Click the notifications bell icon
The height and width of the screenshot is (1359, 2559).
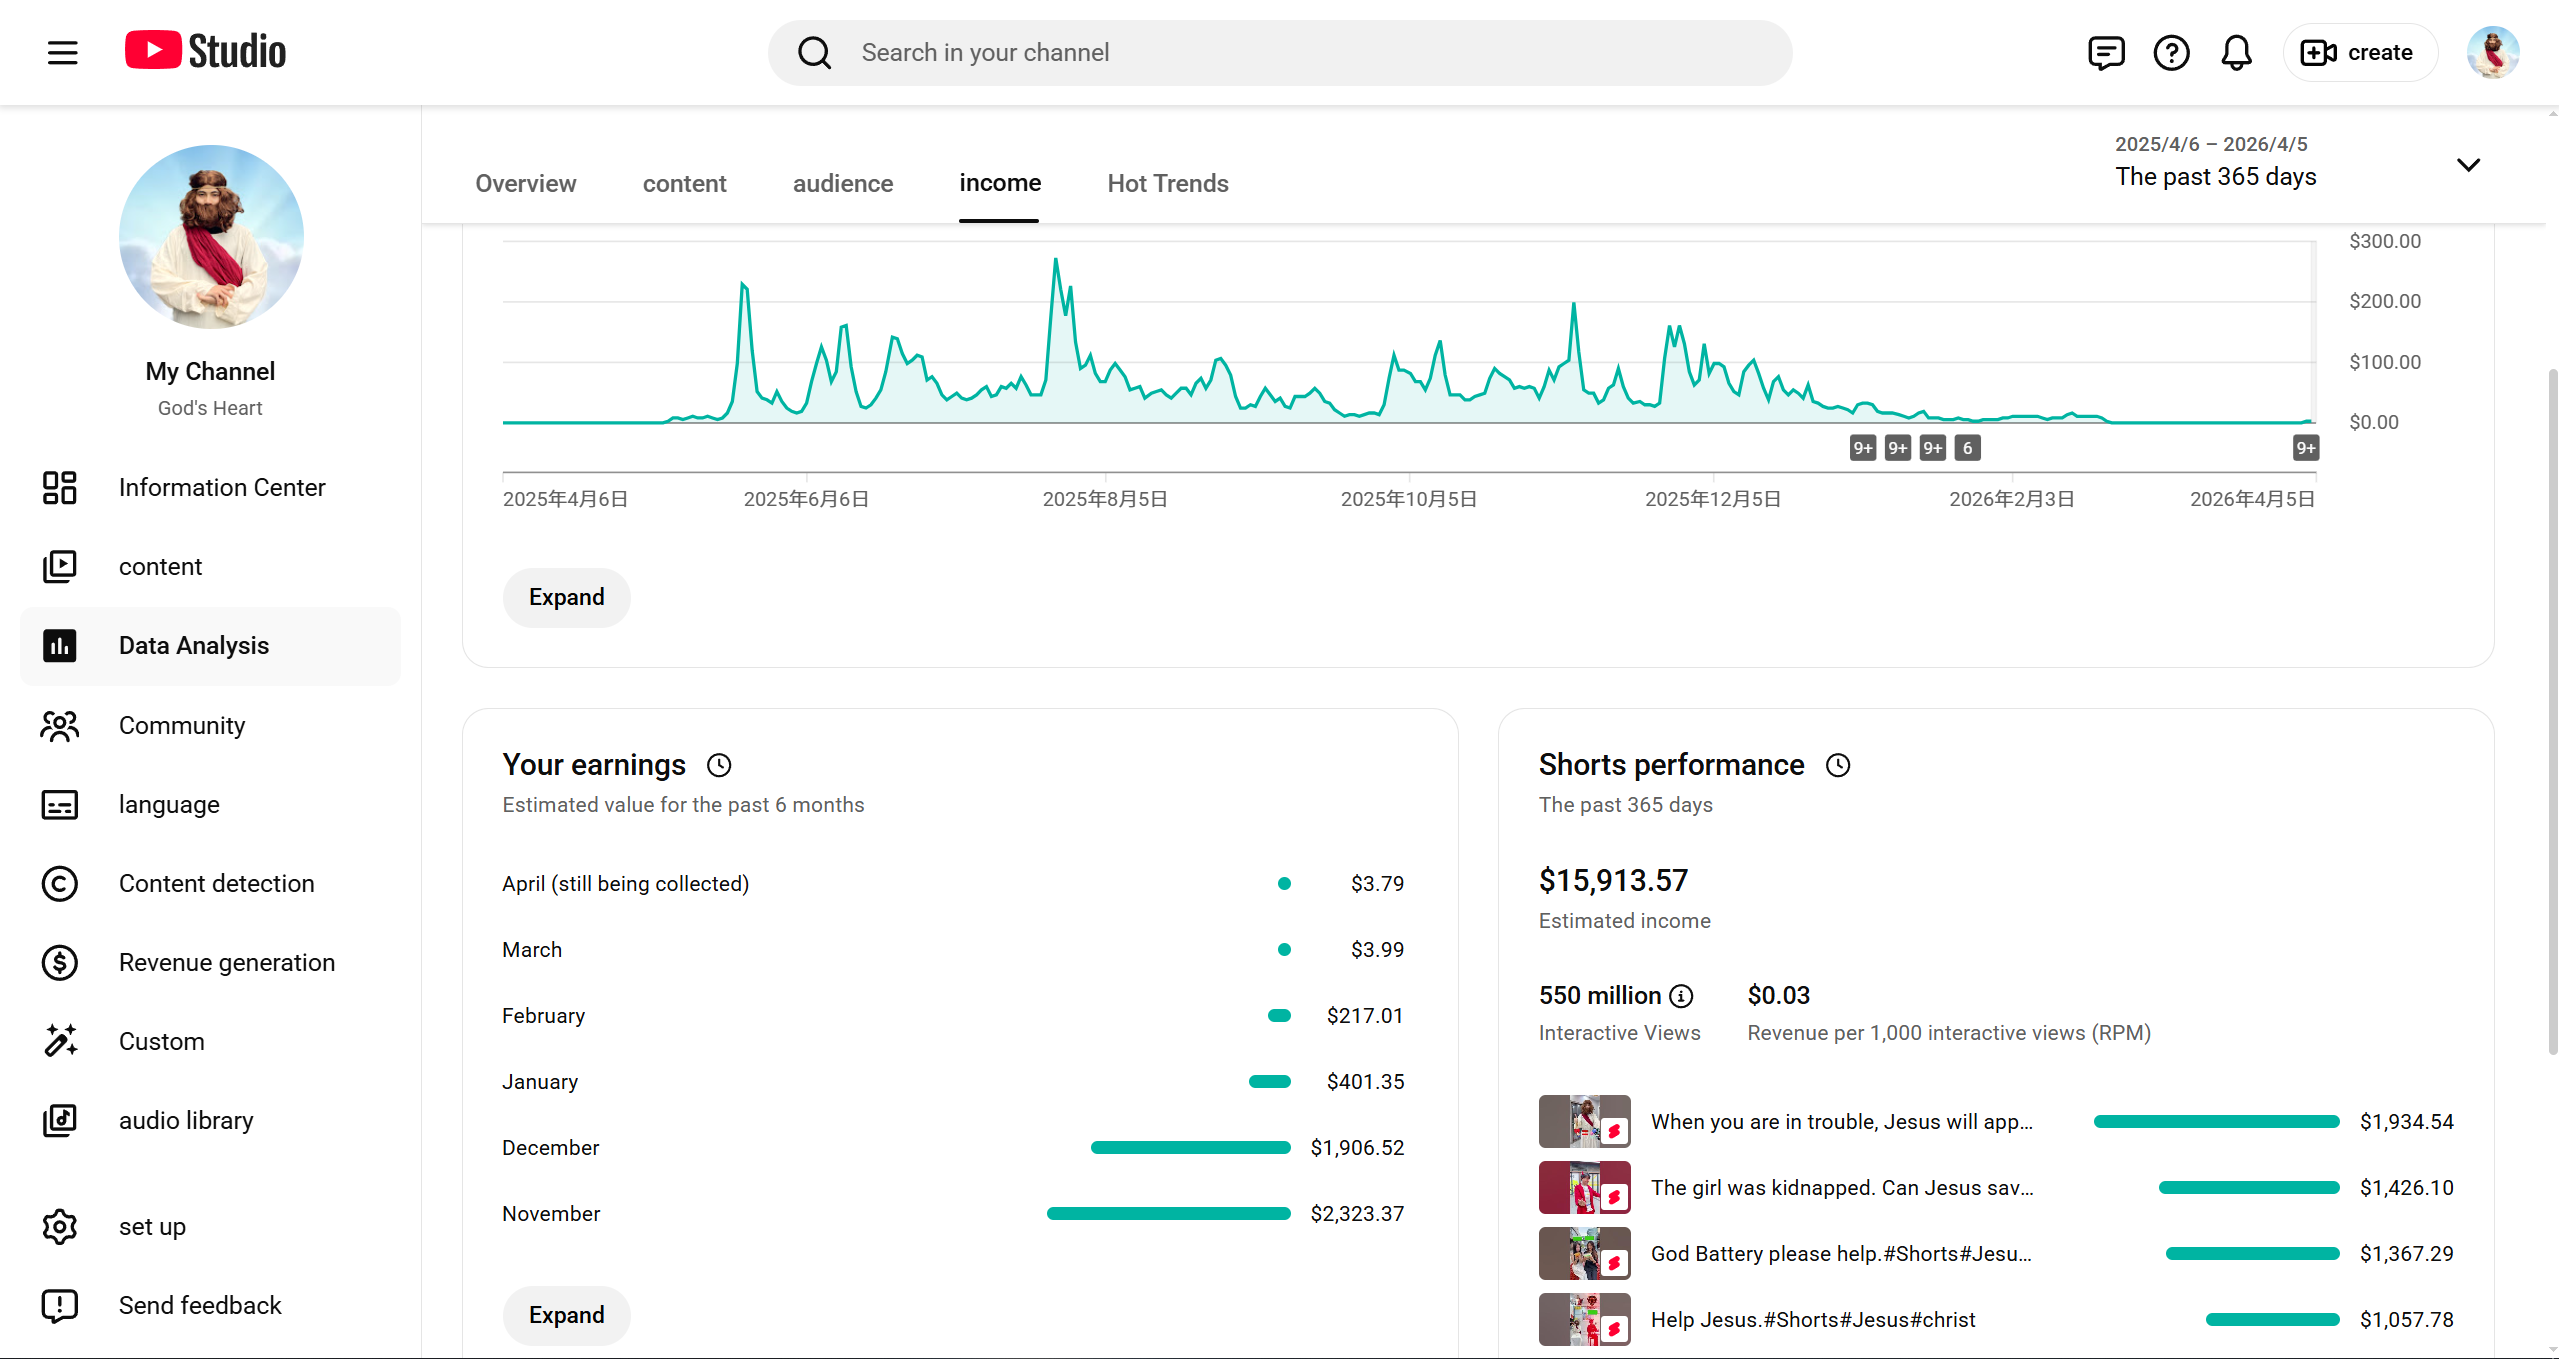click(x=2236, y=52)
